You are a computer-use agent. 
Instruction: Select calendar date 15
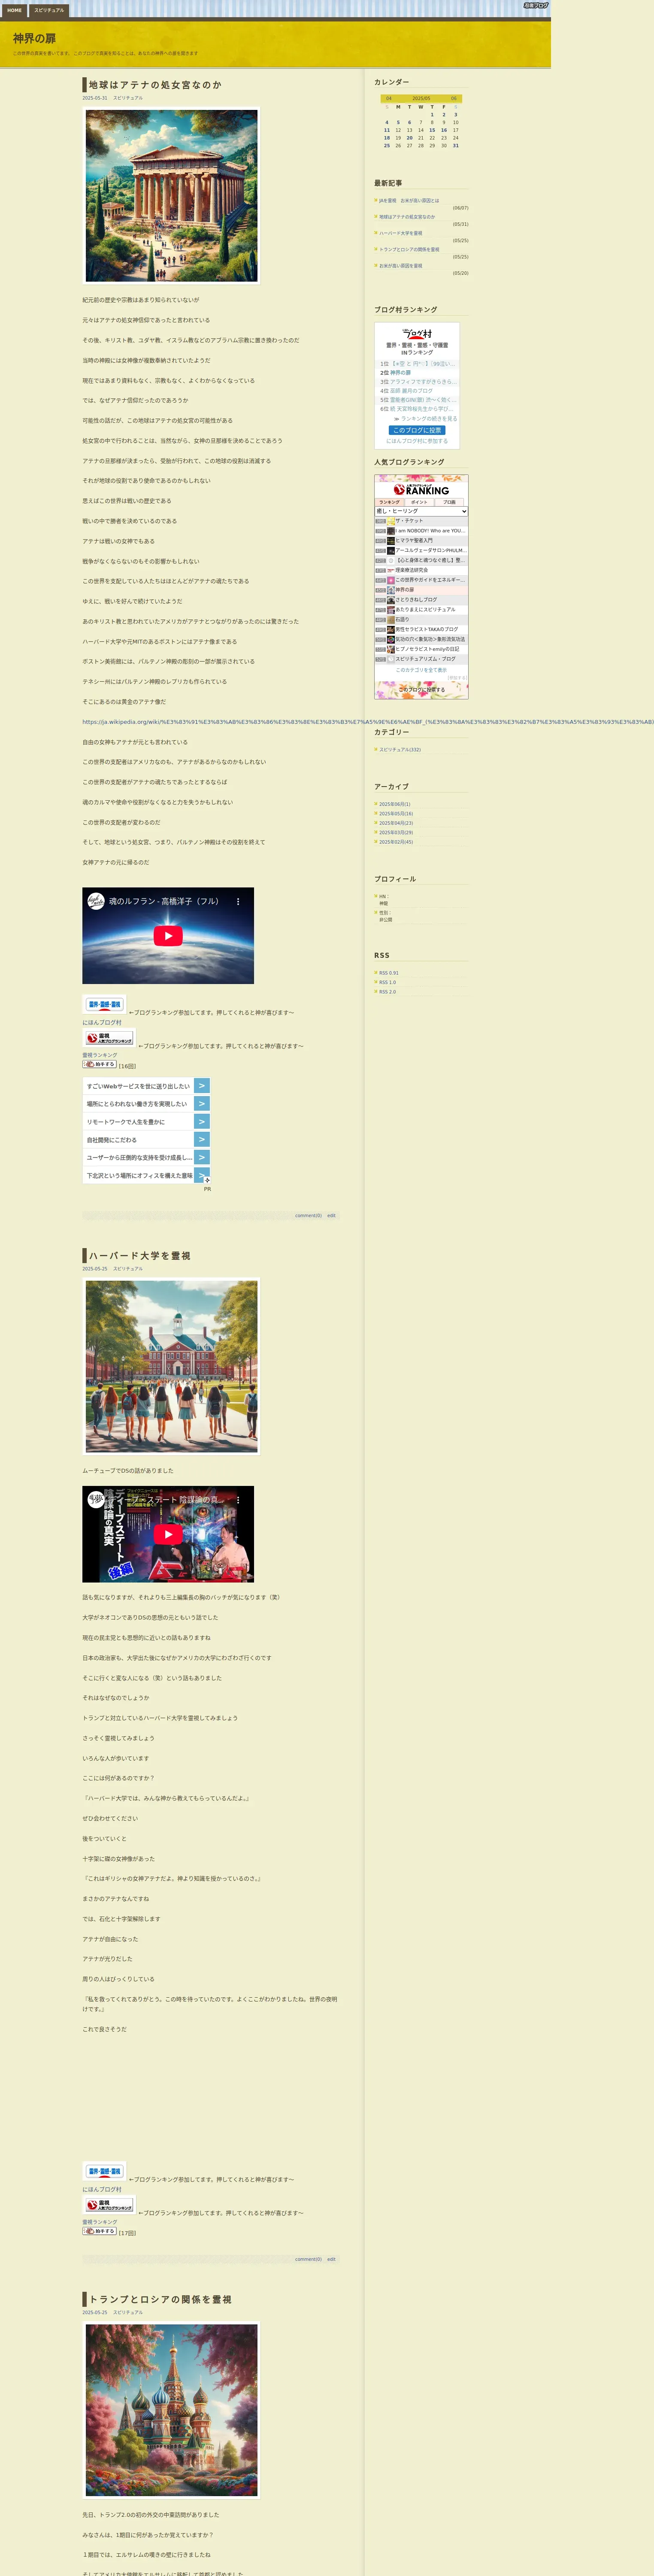[432, 130]
